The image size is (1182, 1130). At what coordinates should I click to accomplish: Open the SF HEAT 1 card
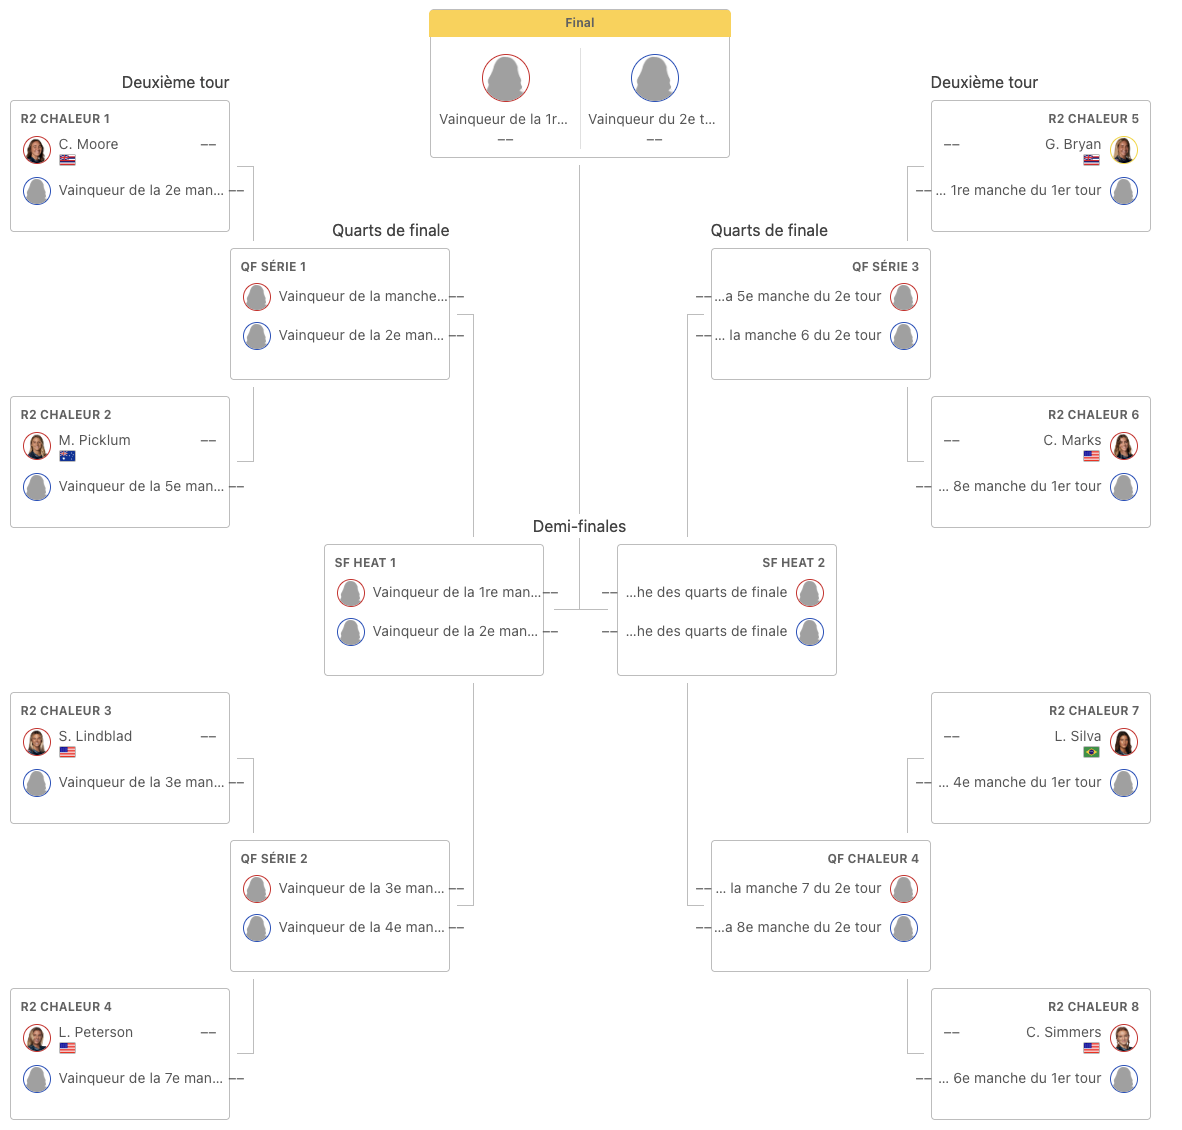coord(433,610)
